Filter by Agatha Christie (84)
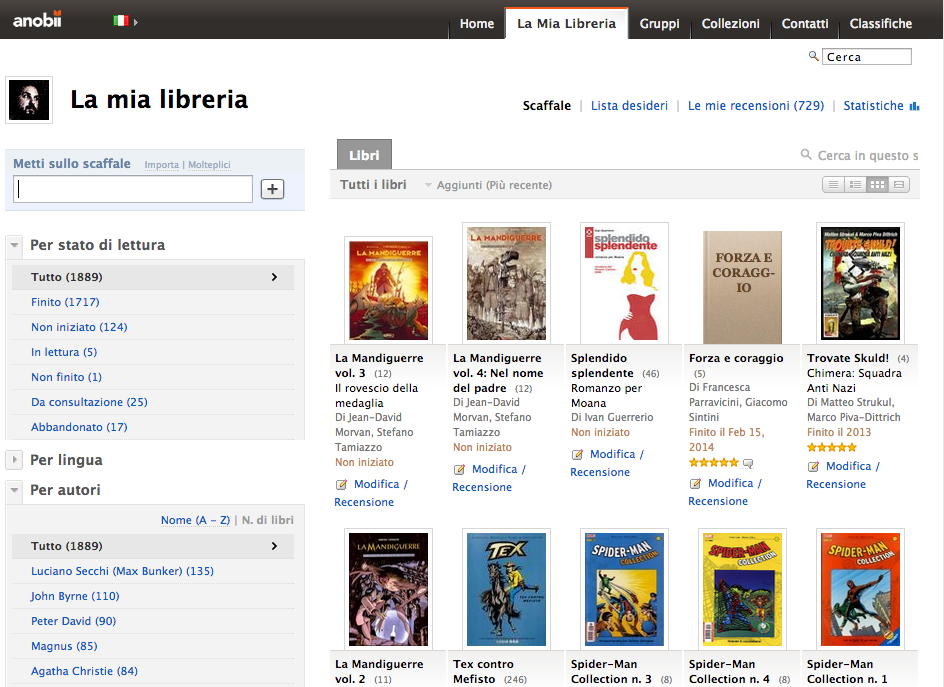Viewport: 944px width, 687px height. click(x=84, y=671)
